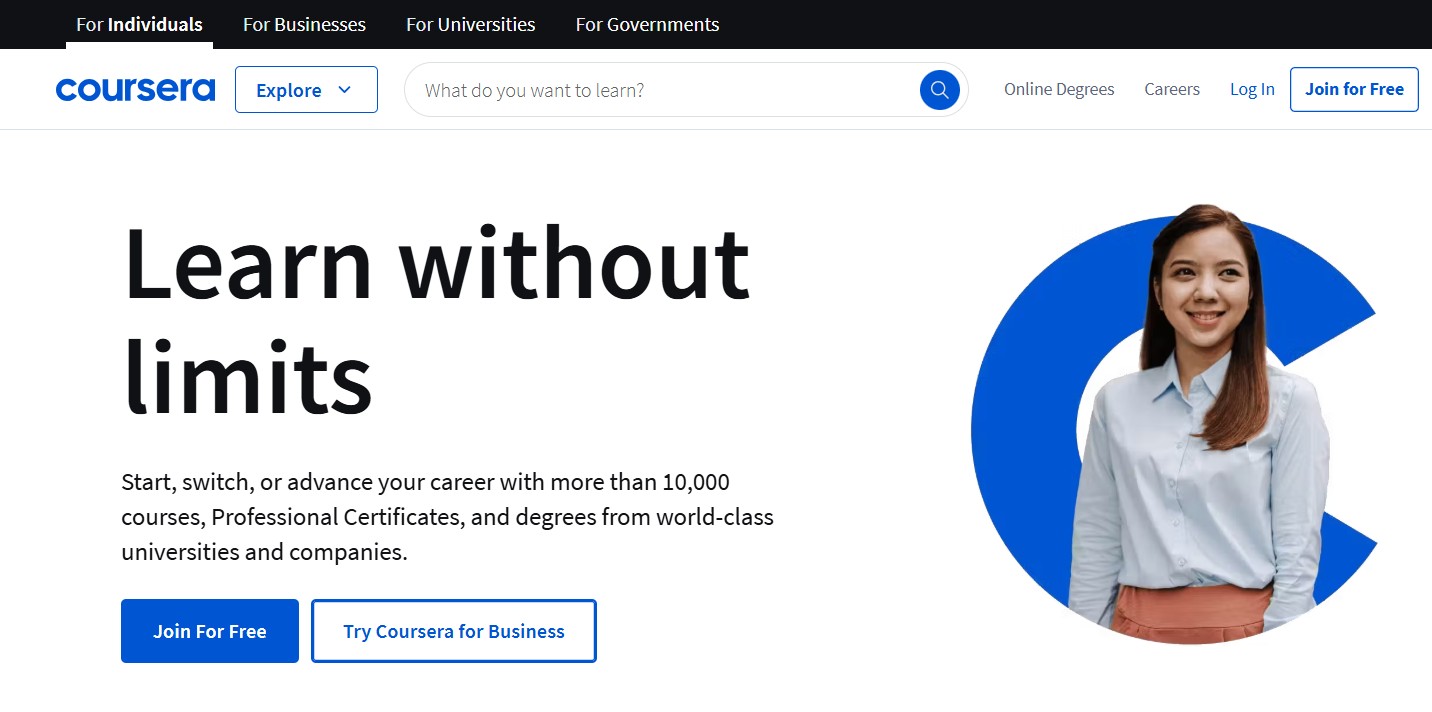Image resolution: width=1432 pixels, height=712 pixels.
Task: Click the chevron arrow inside Explore
Action: [344, 90]
